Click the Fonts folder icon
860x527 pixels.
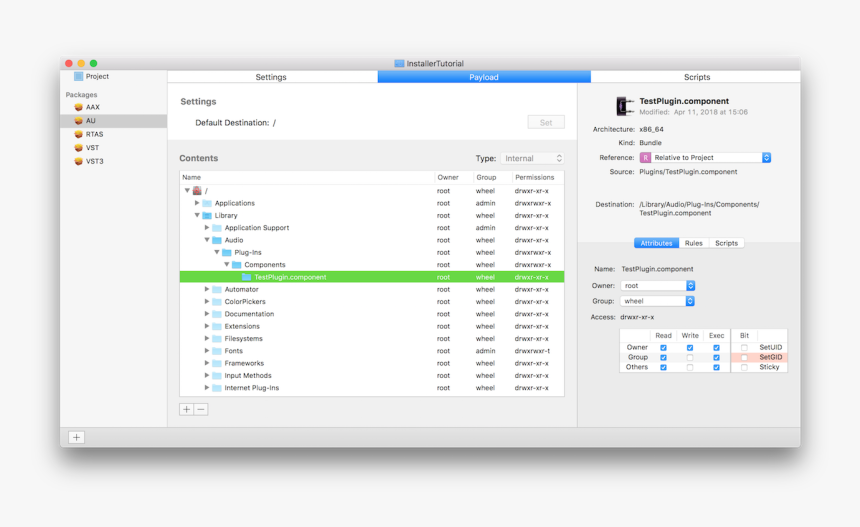pos(217,351)
